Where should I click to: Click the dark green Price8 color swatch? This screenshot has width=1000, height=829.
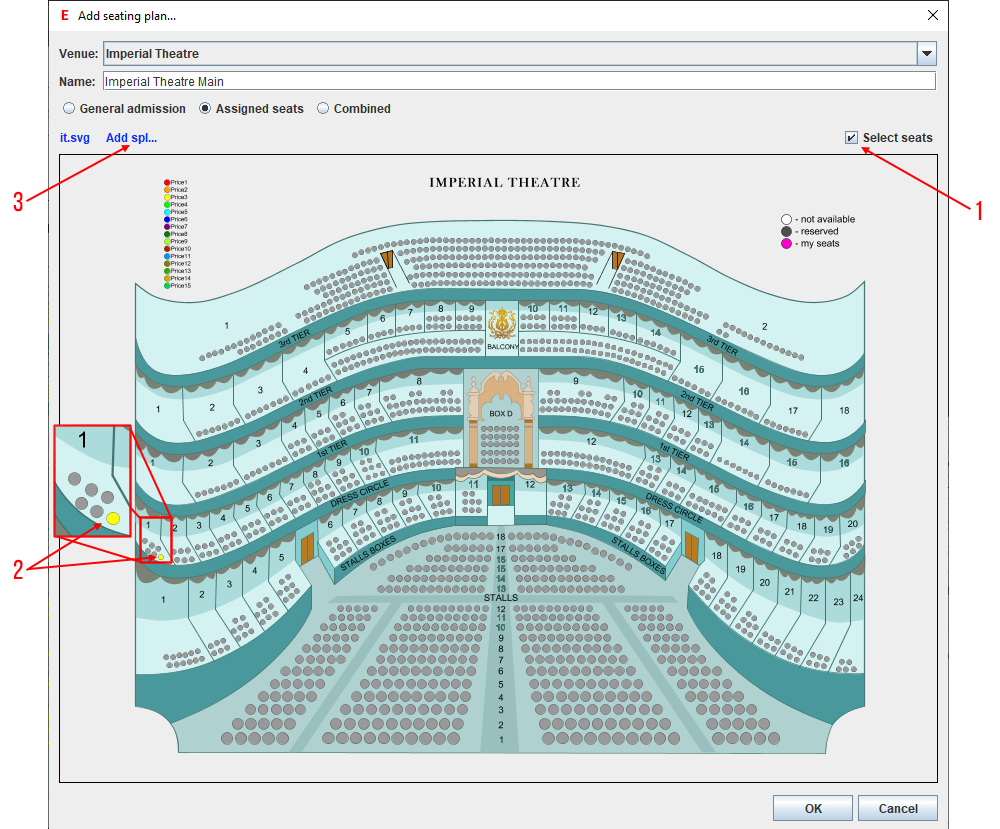(x=167, y=234)
